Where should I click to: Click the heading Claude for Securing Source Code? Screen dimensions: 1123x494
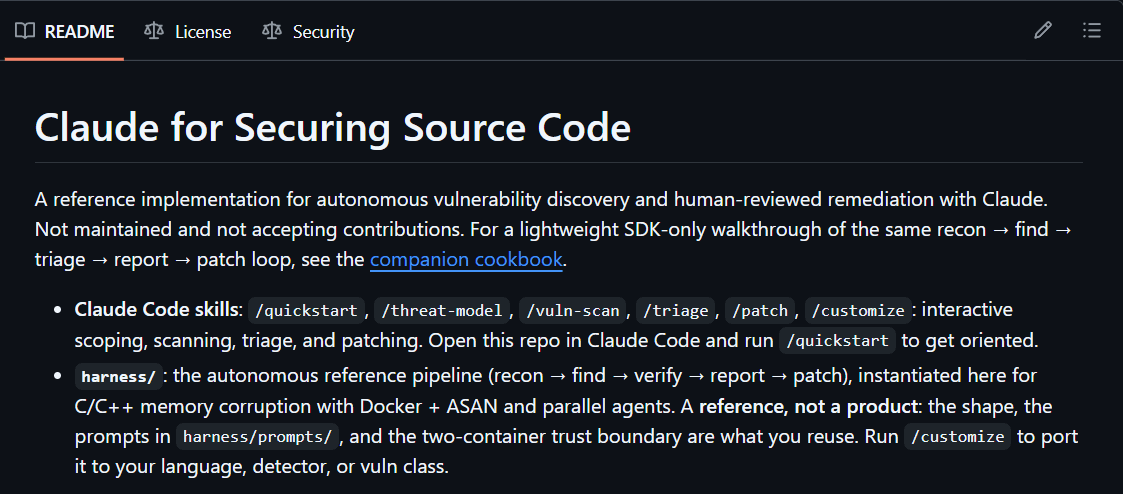pos(332,127)
